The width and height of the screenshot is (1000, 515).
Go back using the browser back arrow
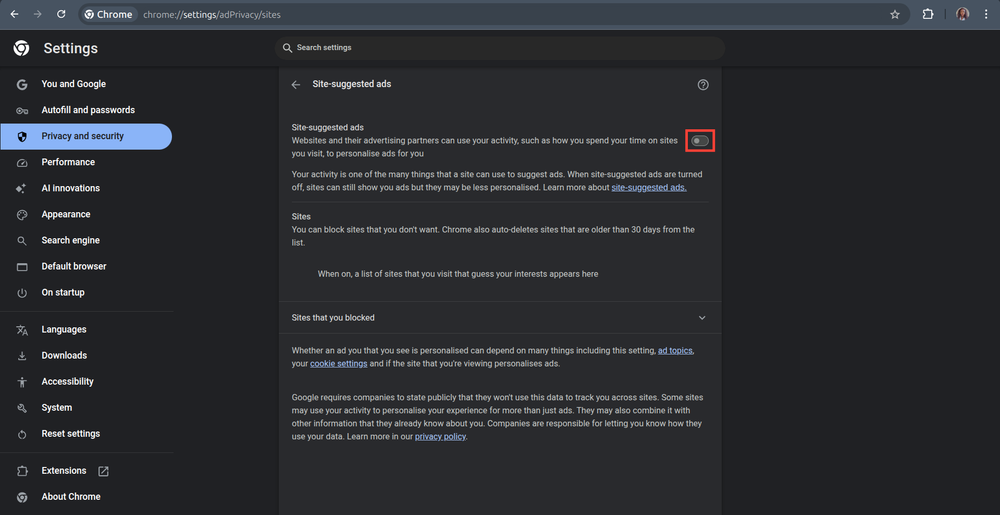(x=14, y=15)
